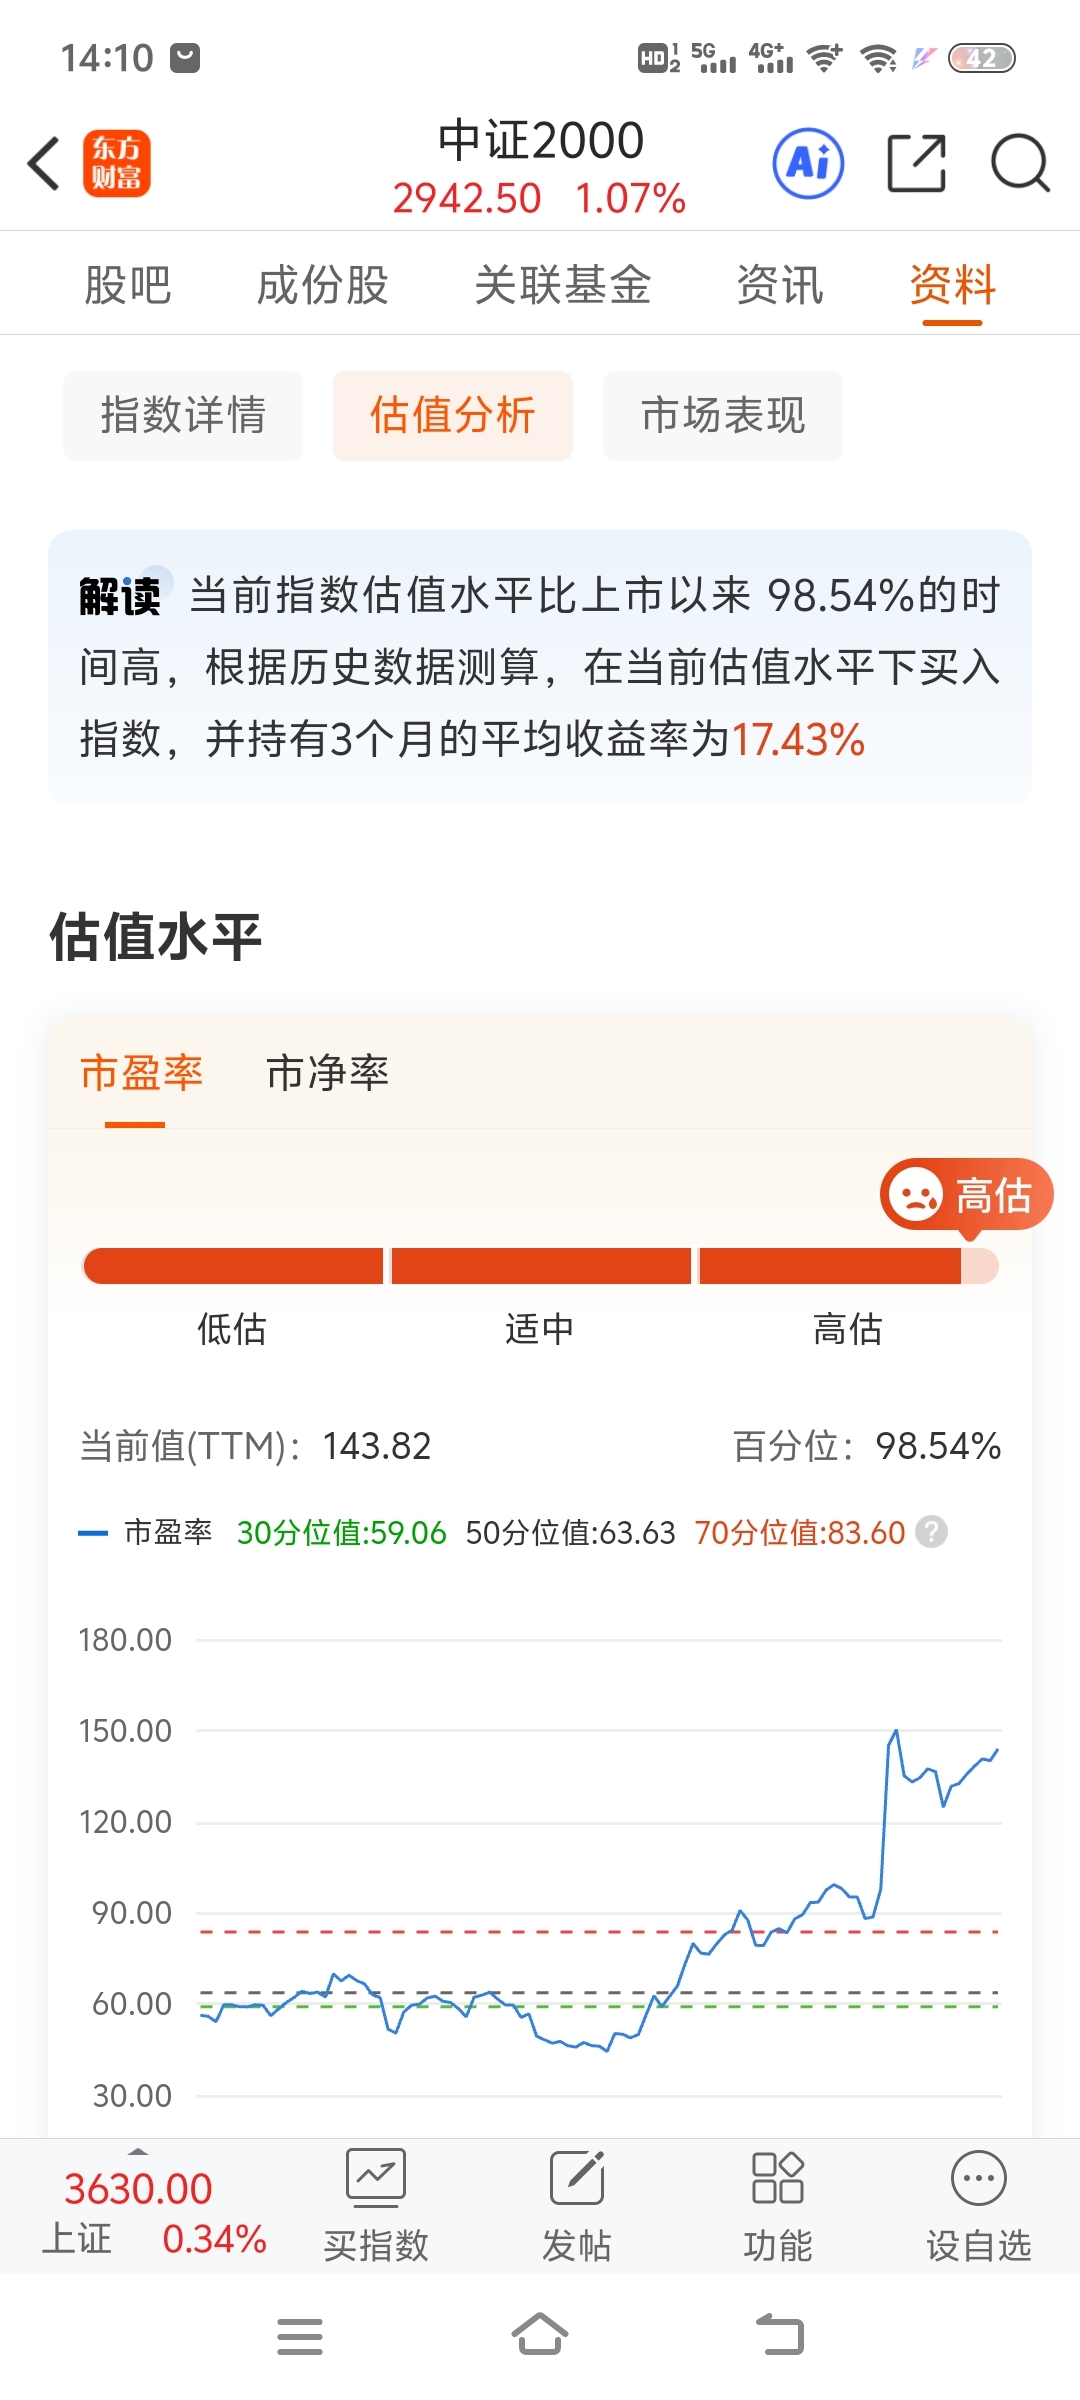
Task: Tap the 高估 valuation badge
Action: point(966,1195)
